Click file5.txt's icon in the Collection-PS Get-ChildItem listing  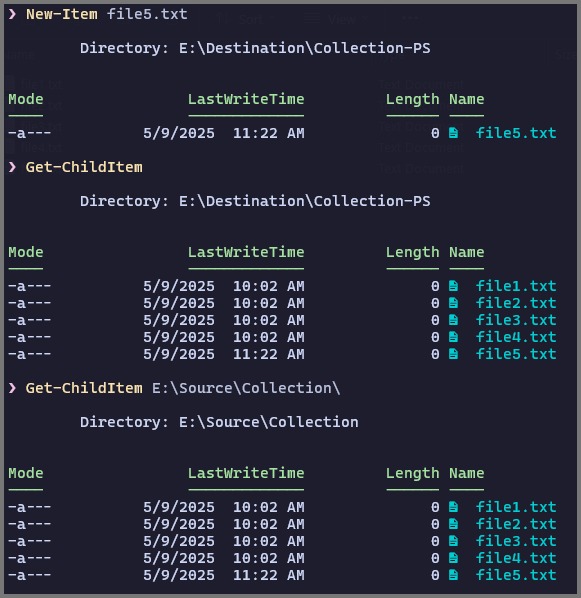(453, 354)
